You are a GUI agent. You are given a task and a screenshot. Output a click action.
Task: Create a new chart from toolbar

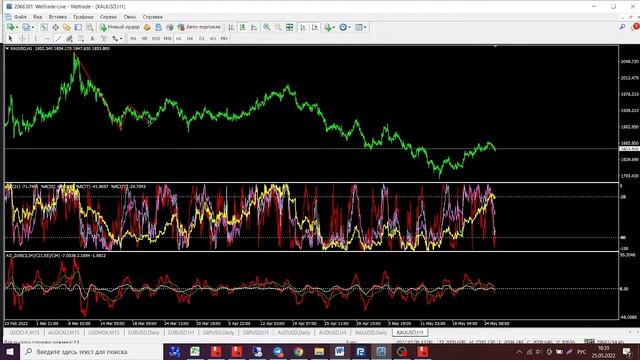pyautogui.click(x=10, y=27)
